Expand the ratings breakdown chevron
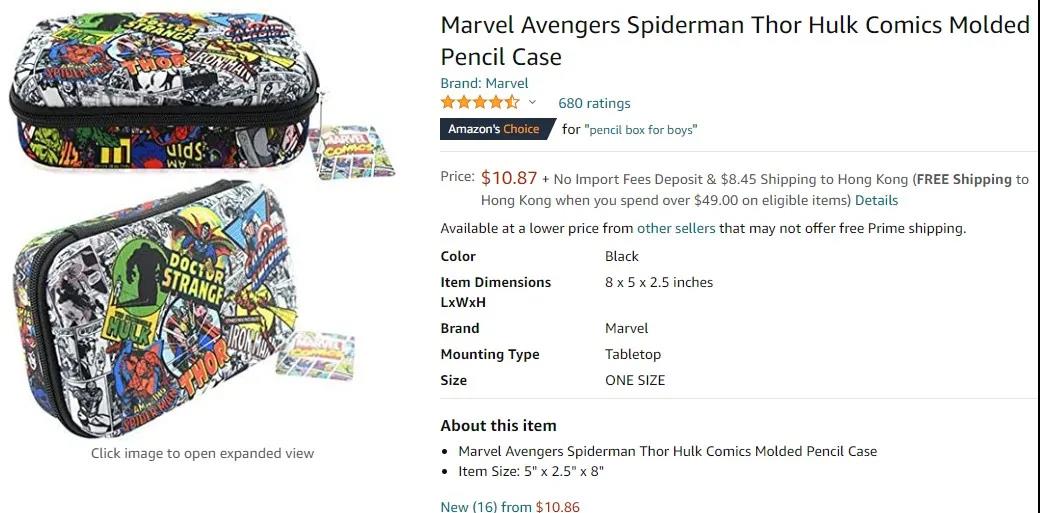The height and width of the screenshot is (513, 1040). tap(532, 102)
